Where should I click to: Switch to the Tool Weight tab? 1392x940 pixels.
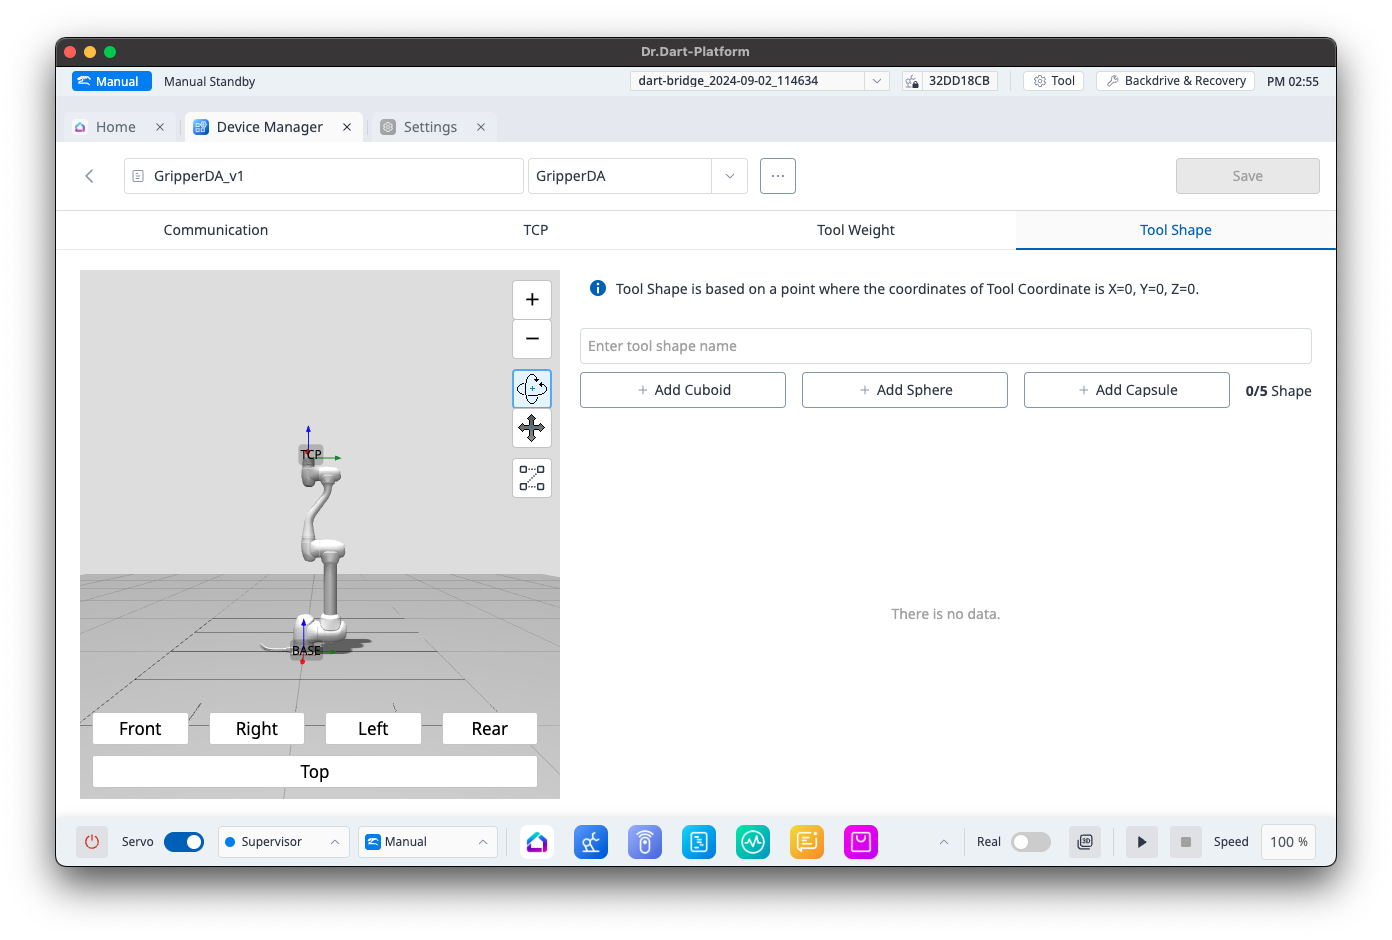[x=855, y=230]
